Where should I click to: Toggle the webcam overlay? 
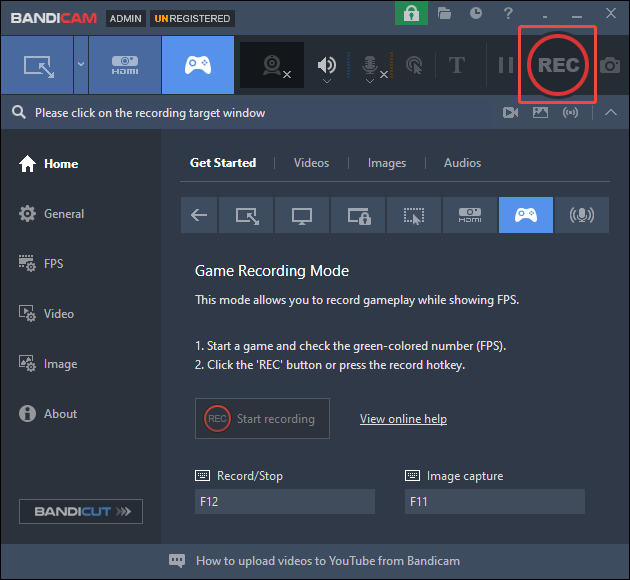click(x=272, y=65)
